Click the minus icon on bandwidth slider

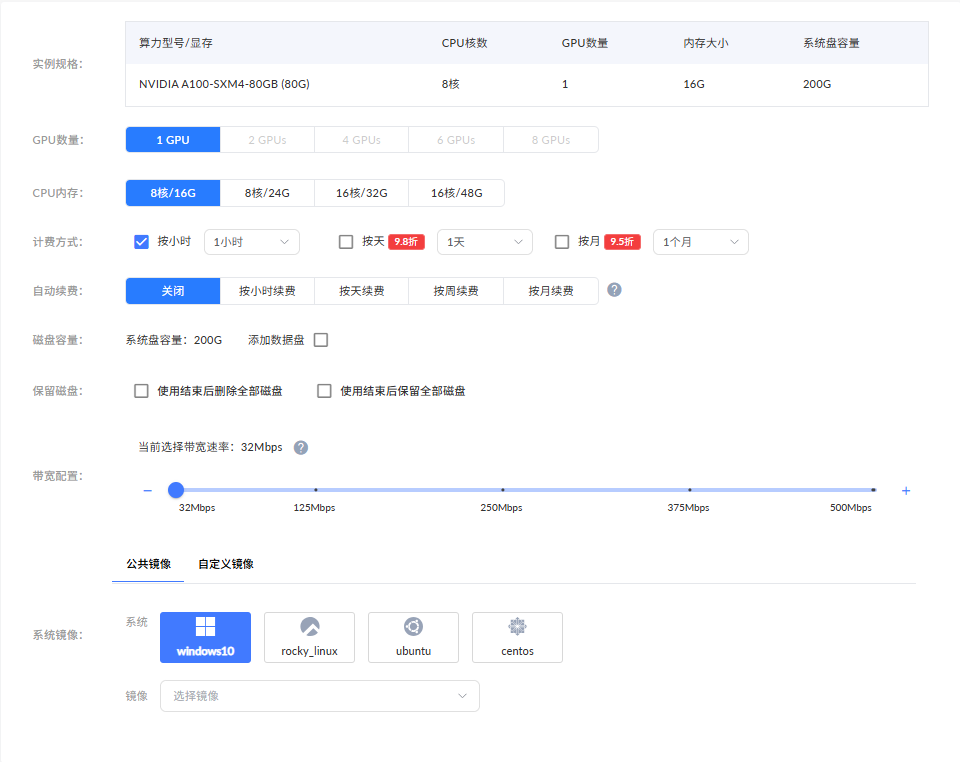pyautogui.click(x=148, y=490)
